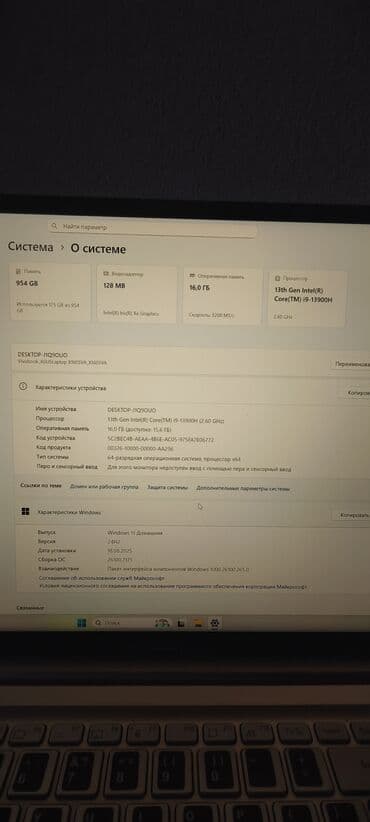Copy Windows specifications with 'Копировать' button
Viewport: 370px width, 822px height.
coord(352,516)
